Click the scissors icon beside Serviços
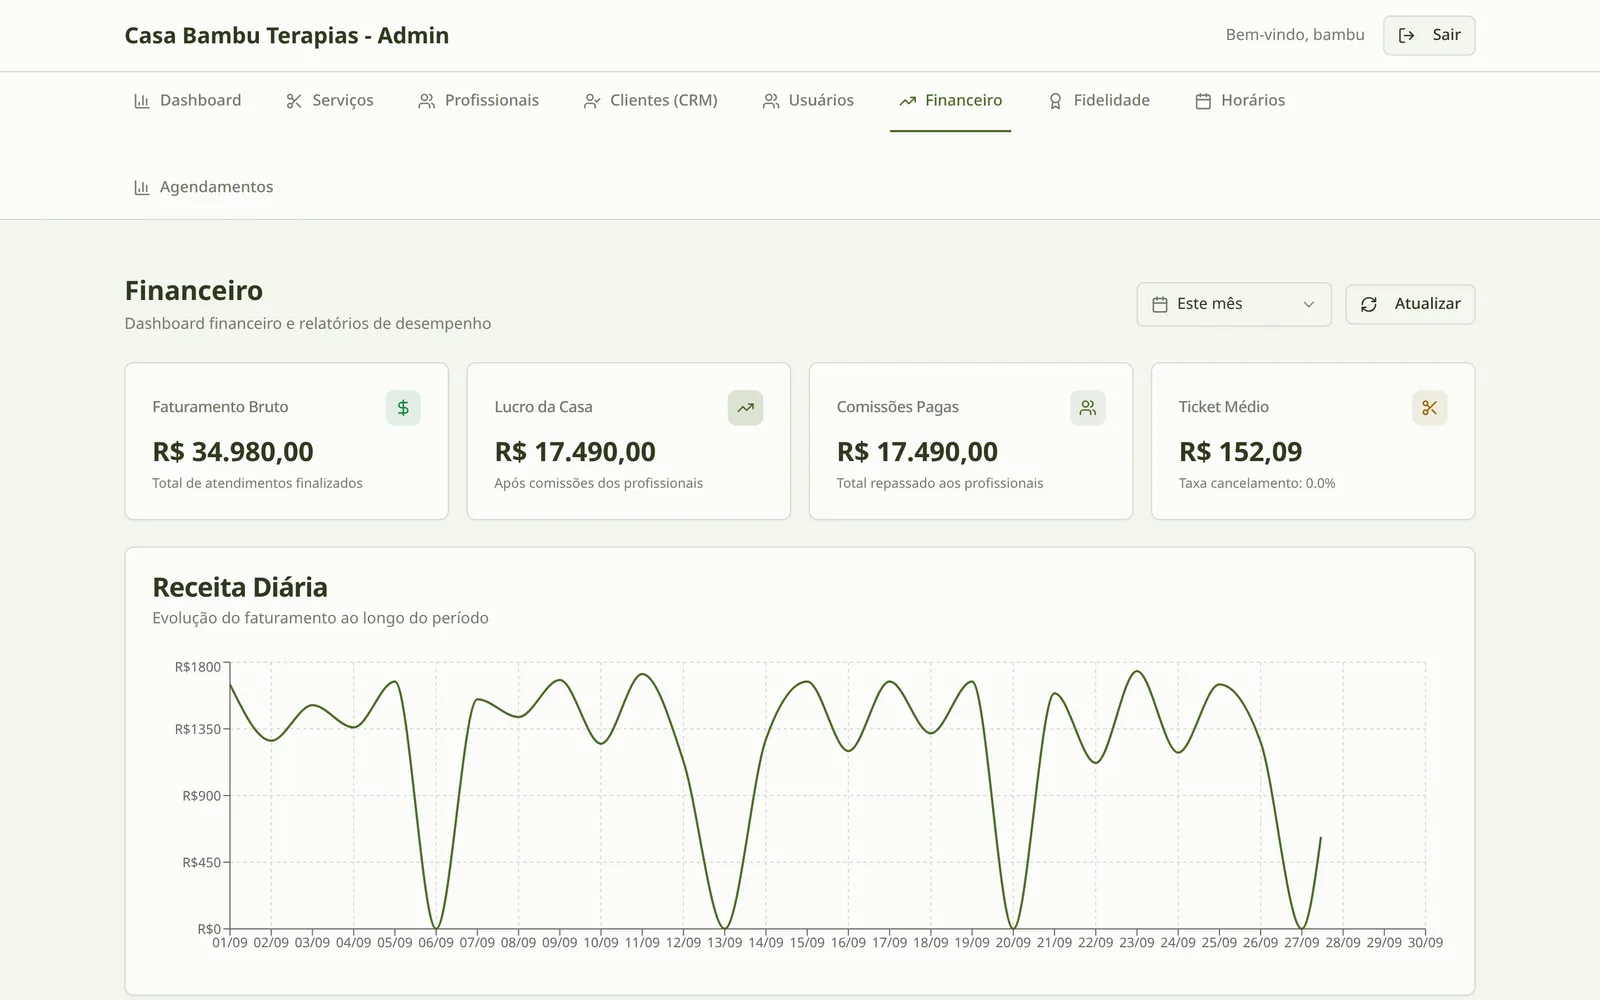Image resolution: width=1600 pixels, height=1000 pixels. pyautogui.click(x=294, y=101)
